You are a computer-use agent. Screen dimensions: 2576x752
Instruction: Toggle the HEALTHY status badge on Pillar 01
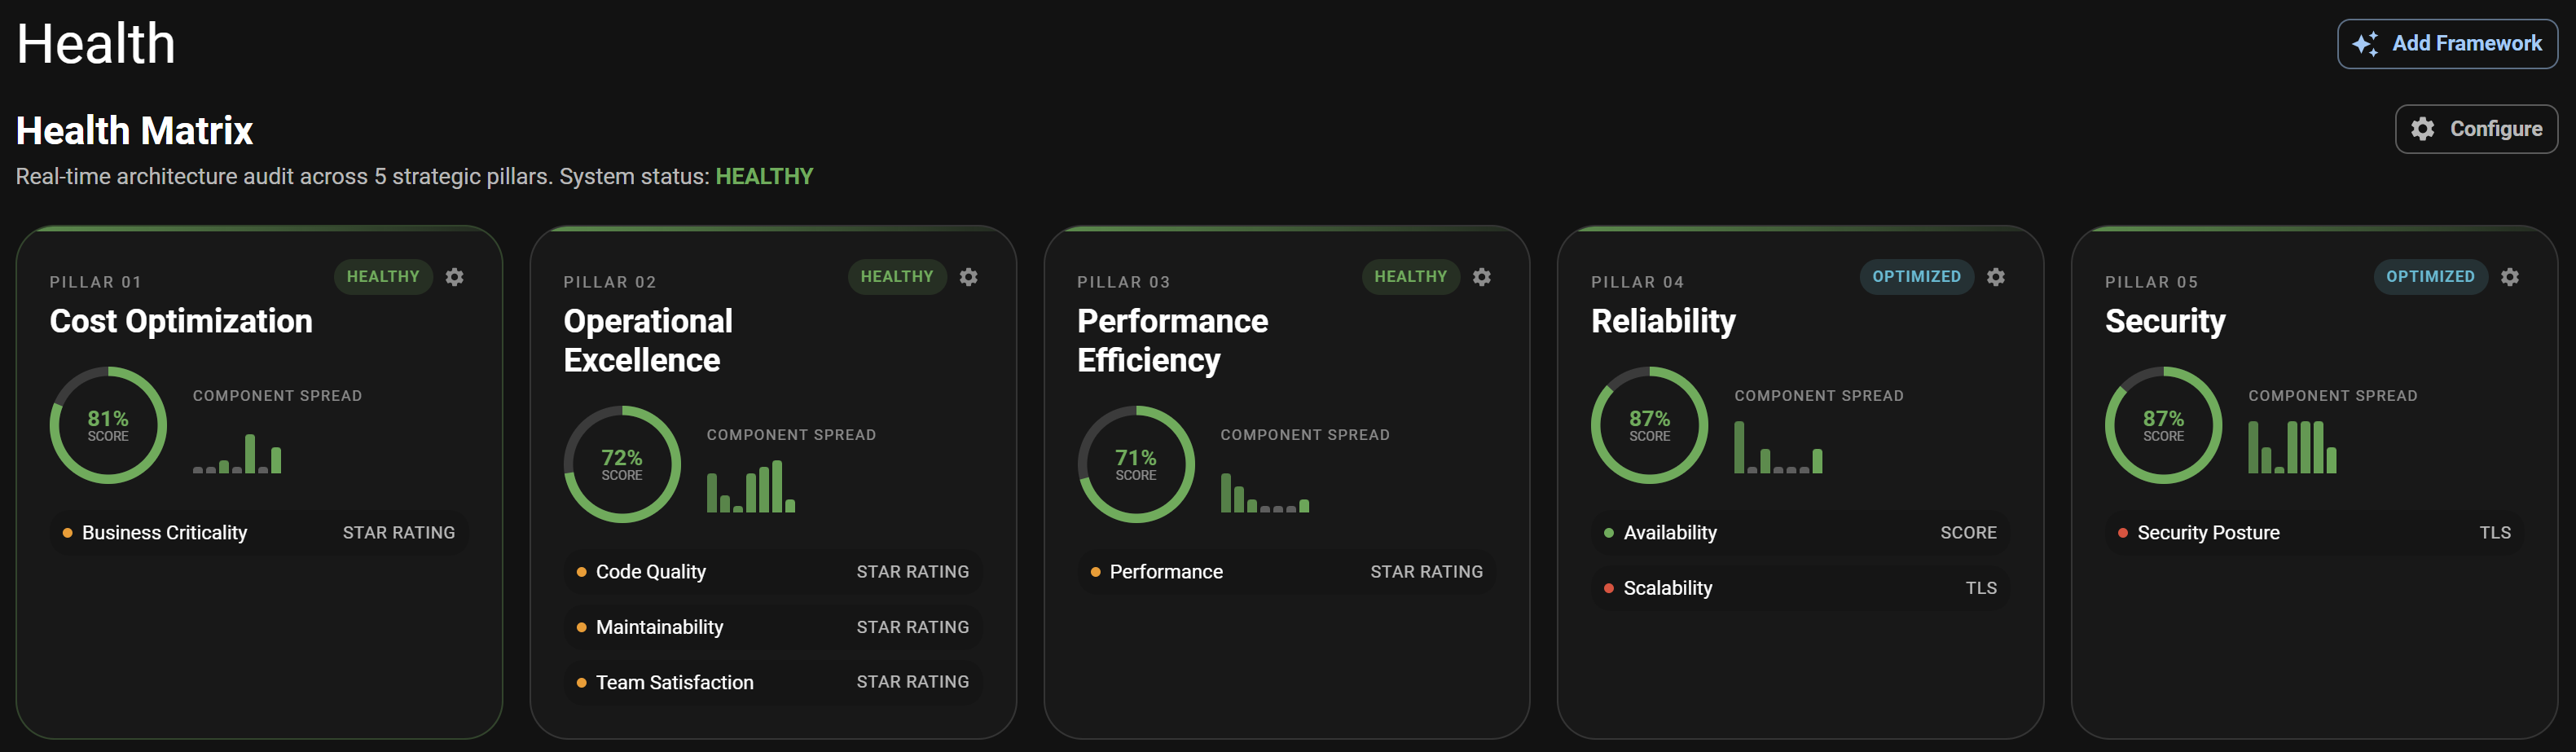point(383,276)
